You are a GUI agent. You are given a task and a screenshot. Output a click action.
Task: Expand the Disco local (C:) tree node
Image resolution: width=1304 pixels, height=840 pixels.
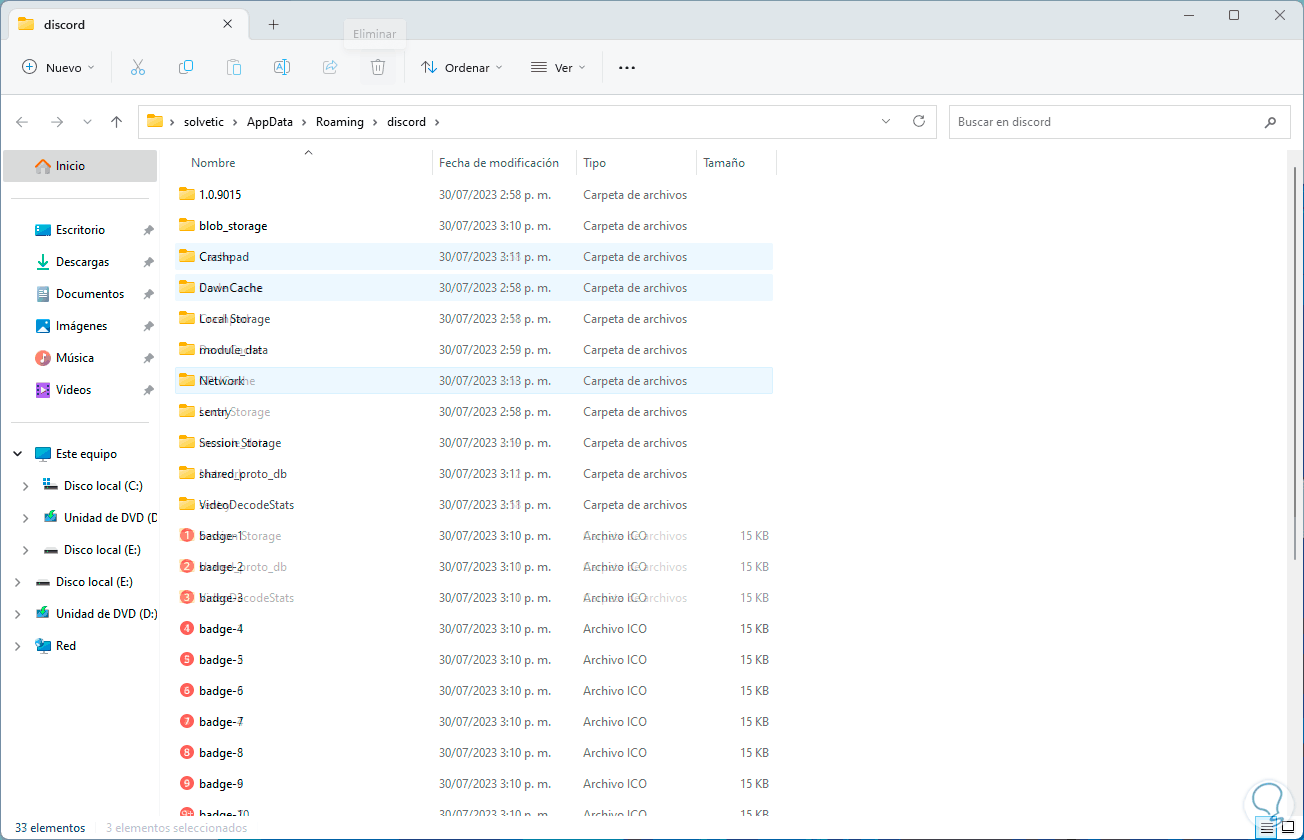tap(26, 486)
